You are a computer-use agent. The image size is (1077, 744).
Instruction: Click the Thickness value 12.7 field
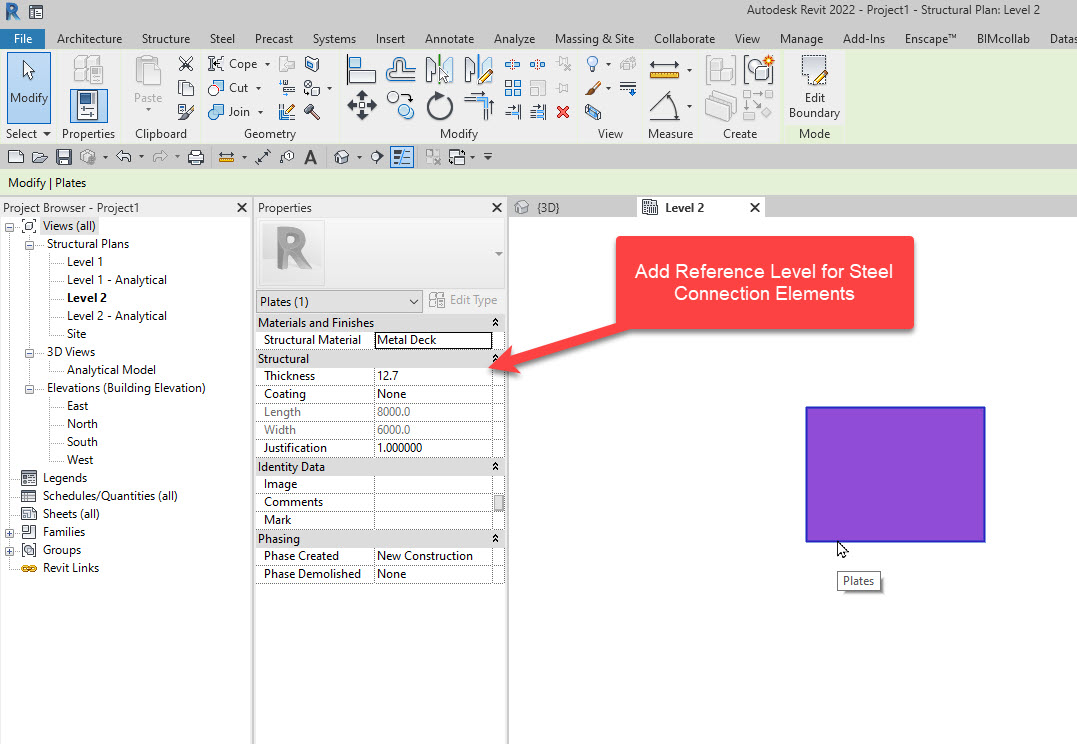pos(433,376)
